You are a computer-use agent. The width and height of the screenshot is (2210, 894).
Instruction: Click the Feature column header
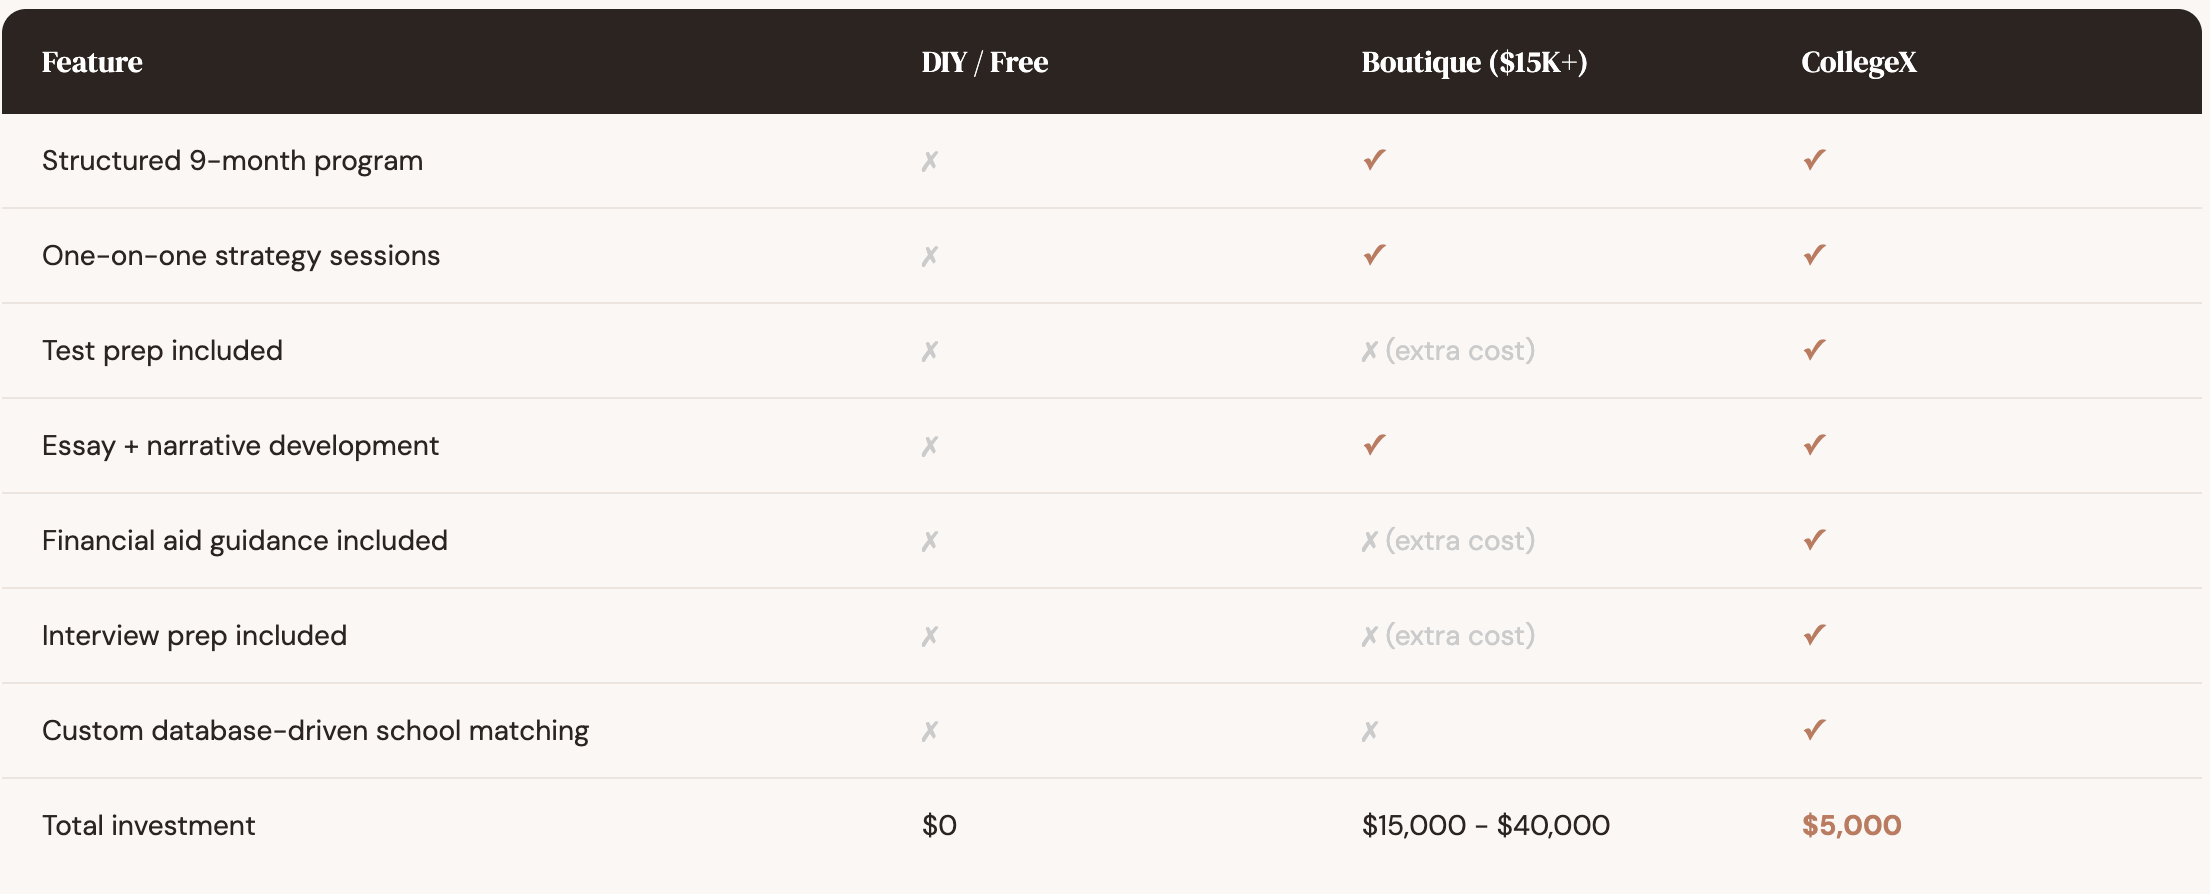pyautogui.click(x=92, y=62)
